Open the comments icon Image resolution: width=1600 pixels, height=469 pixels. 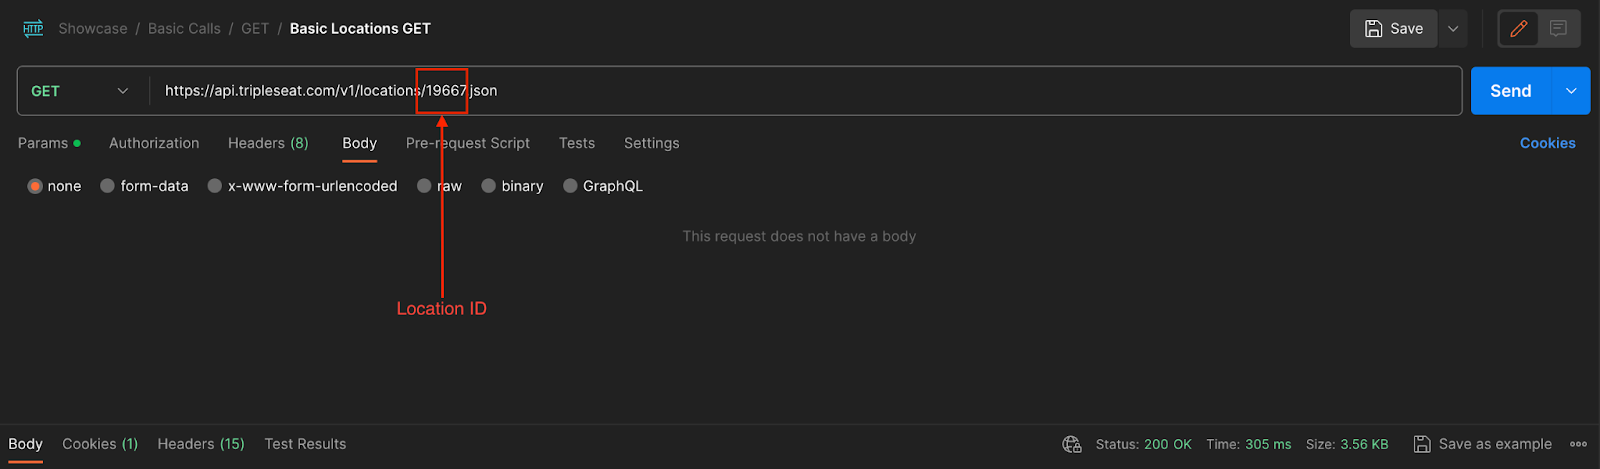click(1558, 29)
